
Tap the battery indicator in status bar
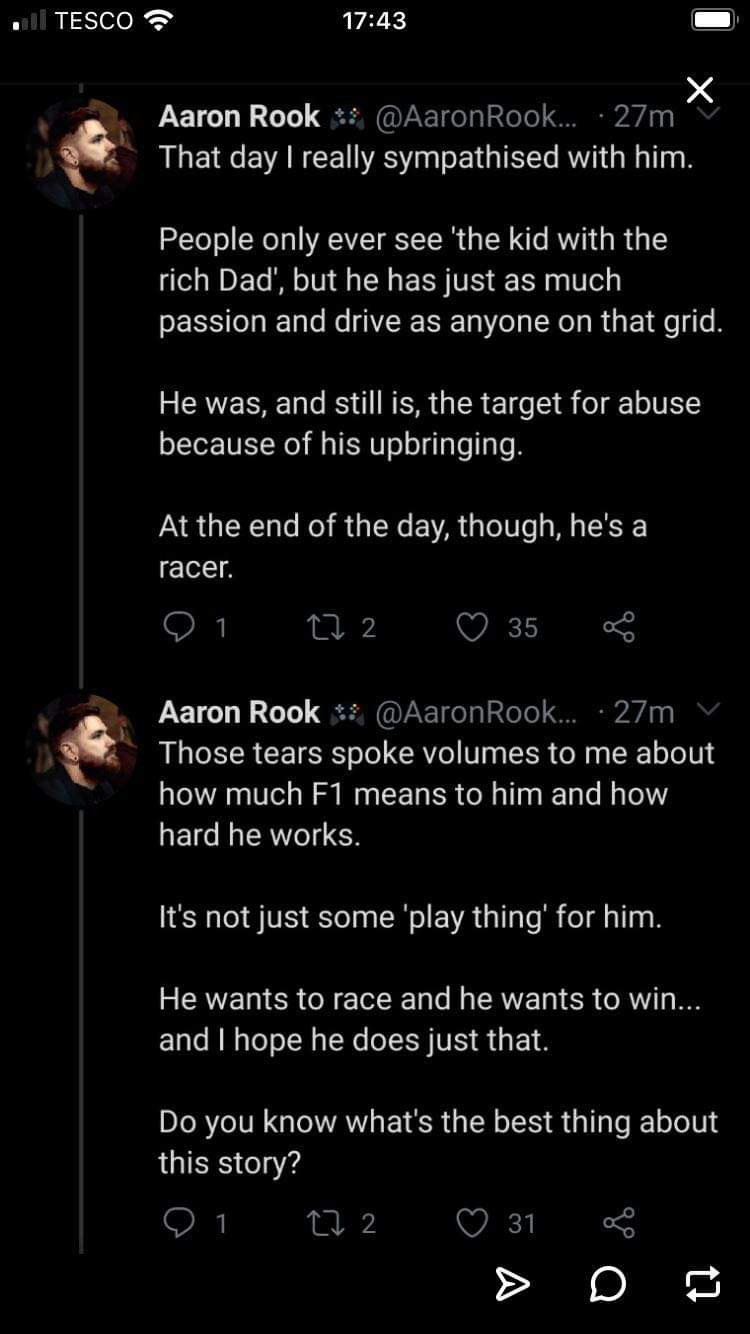[714, 21]
